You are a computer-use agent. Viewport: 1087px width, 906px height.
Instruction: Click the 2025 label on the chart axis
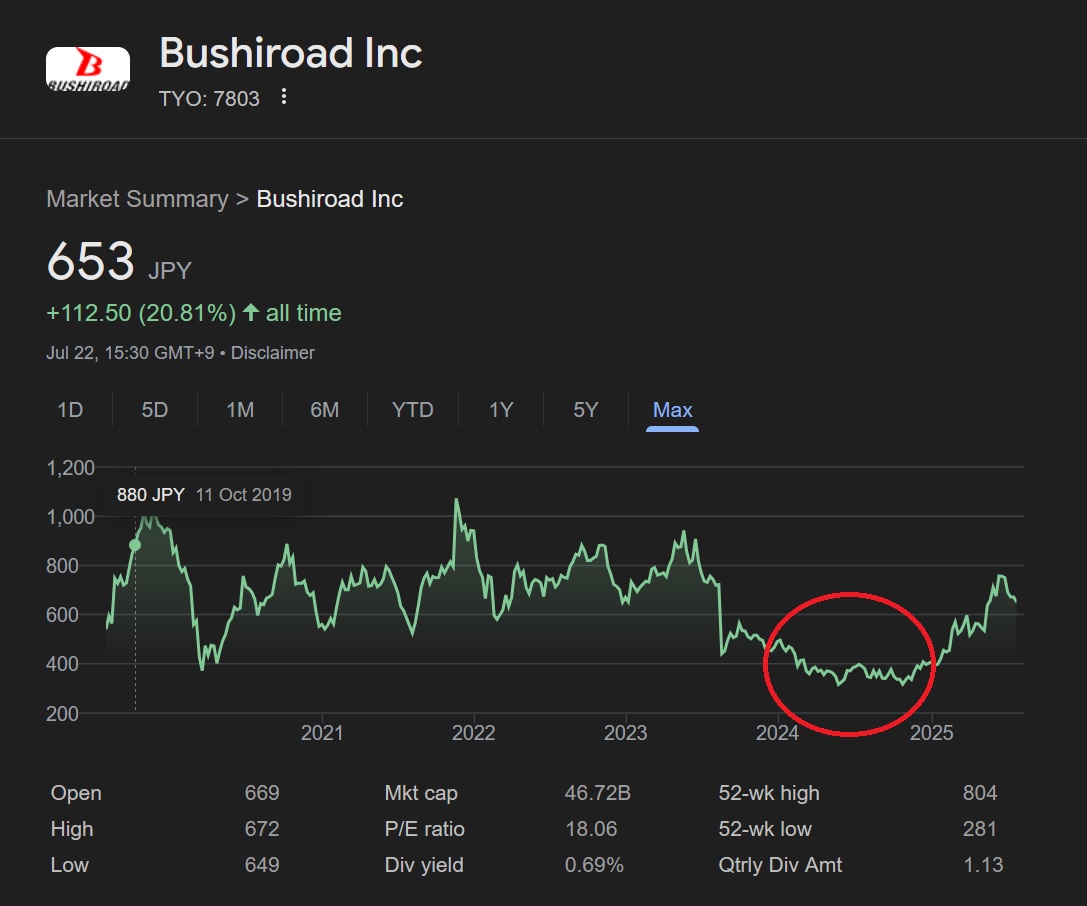coord(932,733)
